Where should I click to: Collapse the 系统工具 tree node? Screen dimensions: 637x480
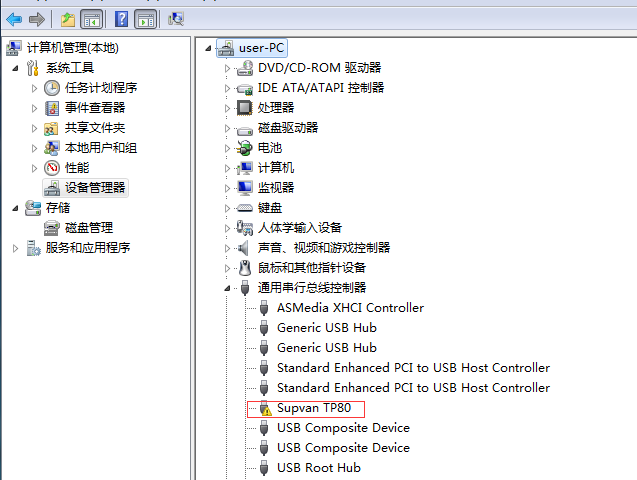coord(15,68)
